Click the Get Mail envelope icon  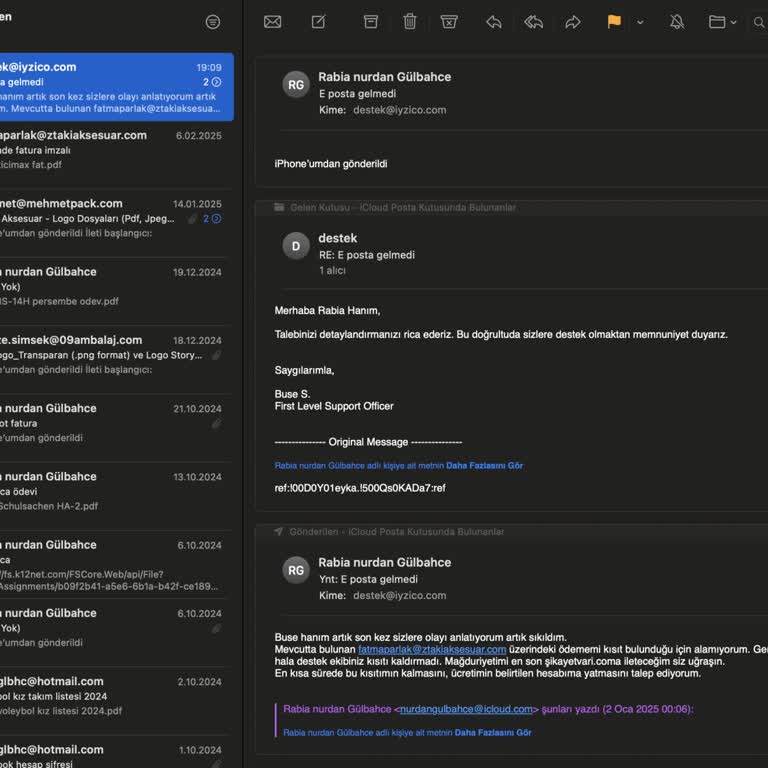pyautogui.click(x=272, y=22)
